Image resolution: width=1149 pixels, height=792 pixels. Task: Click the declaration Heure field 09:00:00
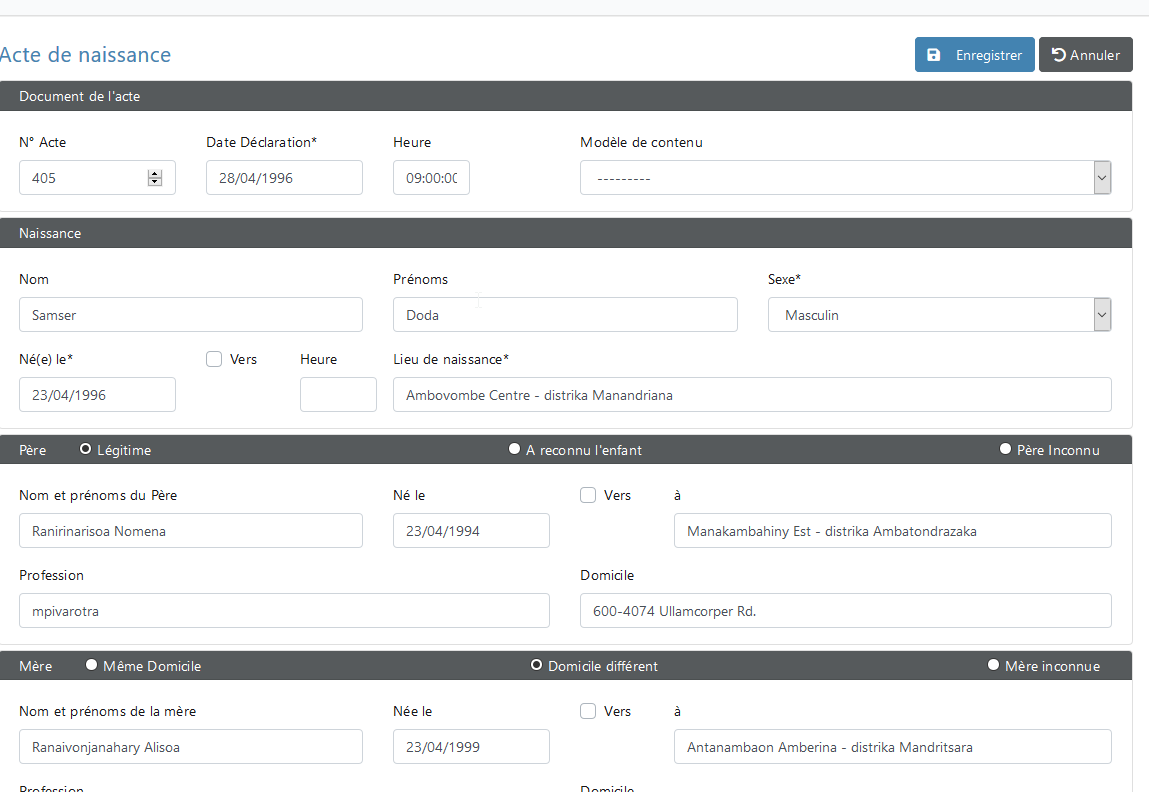click(x=432, y=178)
